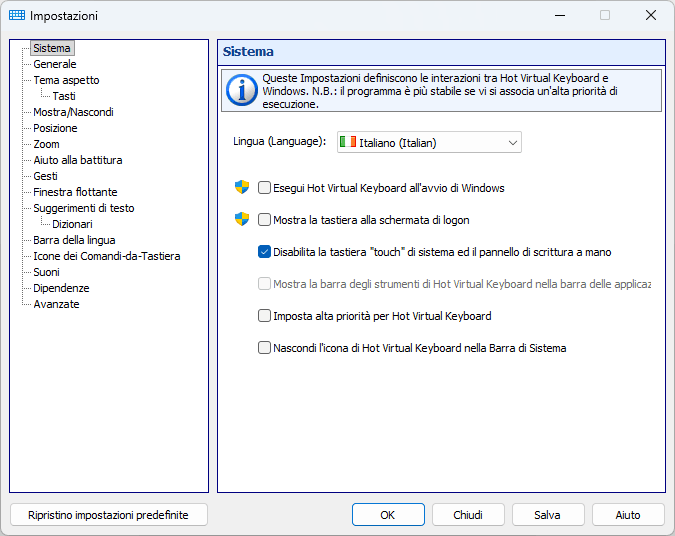Uncheck Disabilita la tastiera touch di sistema
Viewport: 675px width, 536px height.
pyautogui.click(x=264, y=252)
